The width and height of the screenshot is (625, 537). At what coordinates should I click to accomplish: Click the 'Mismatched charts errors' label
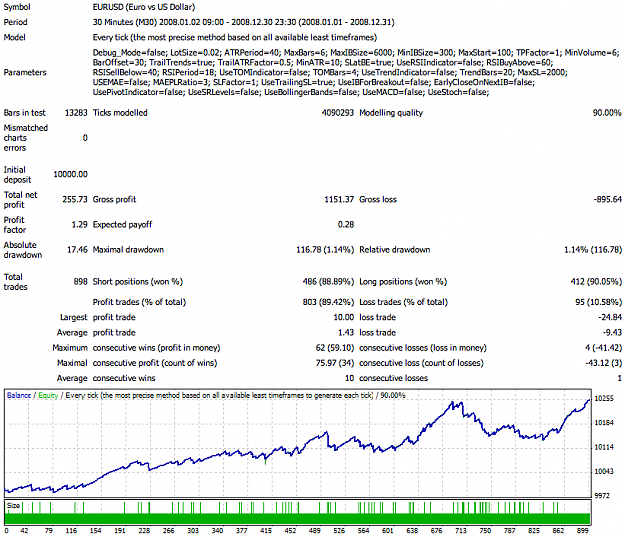coord(26,138)
